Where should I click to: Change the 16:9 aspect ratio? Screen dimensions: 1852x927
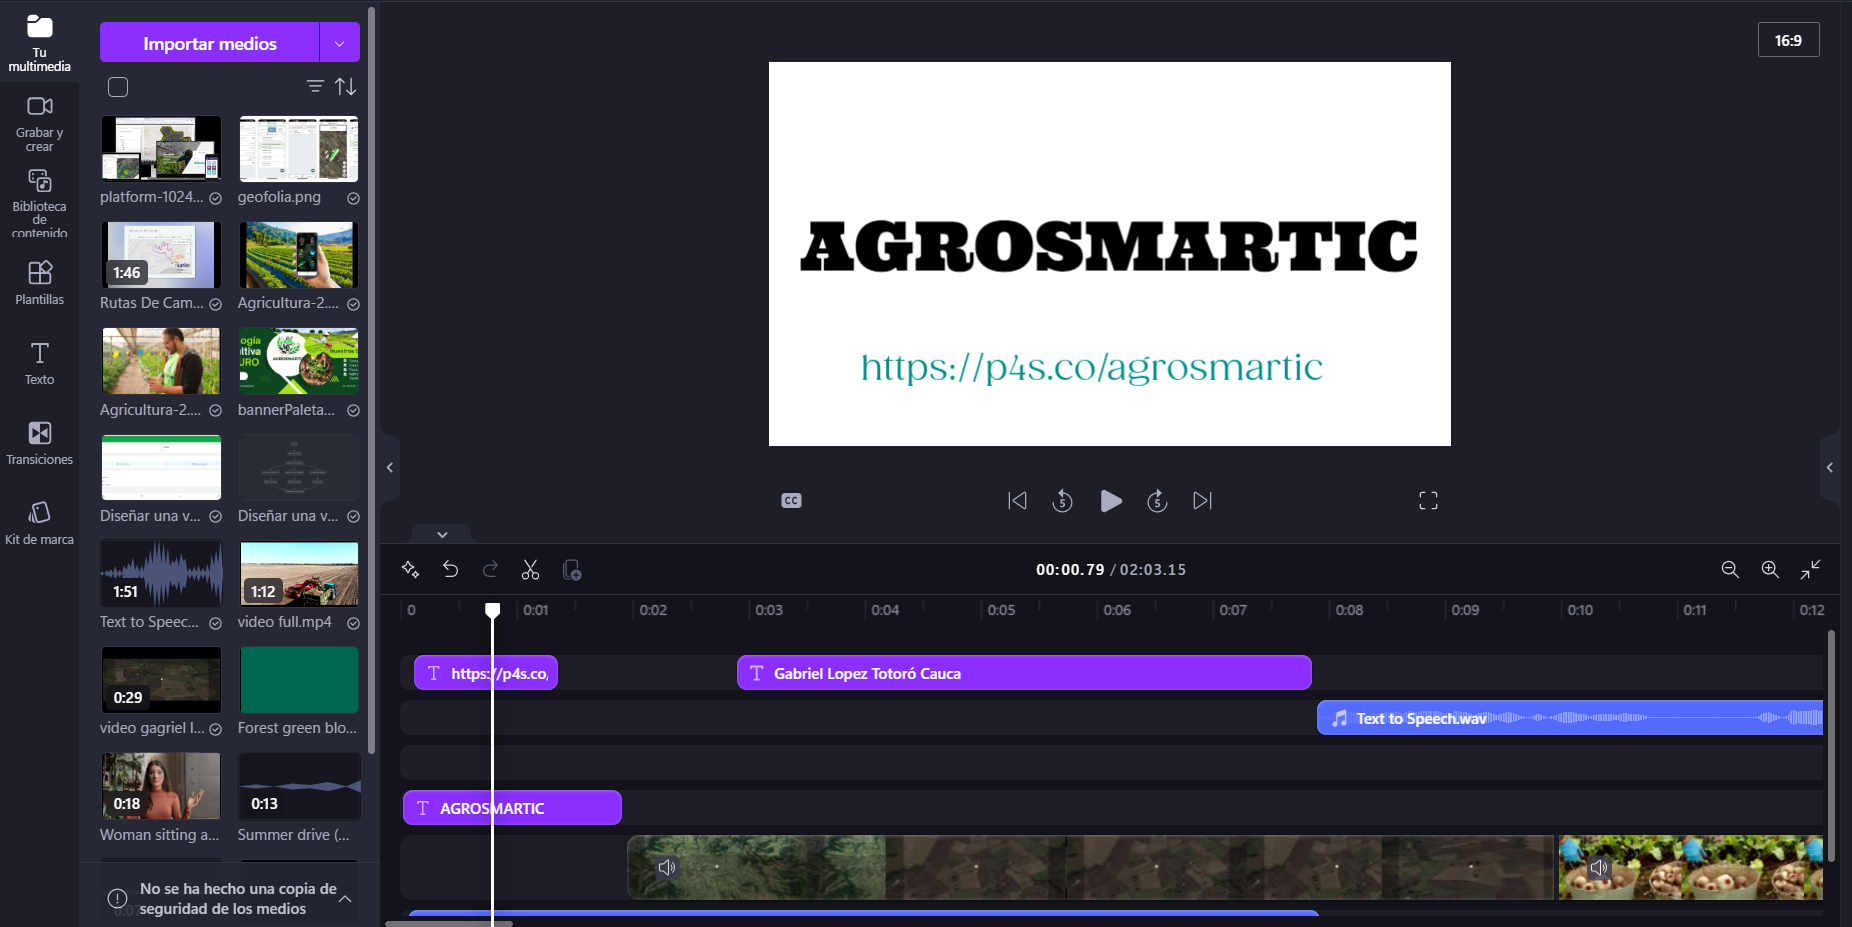pos(1788,41)
